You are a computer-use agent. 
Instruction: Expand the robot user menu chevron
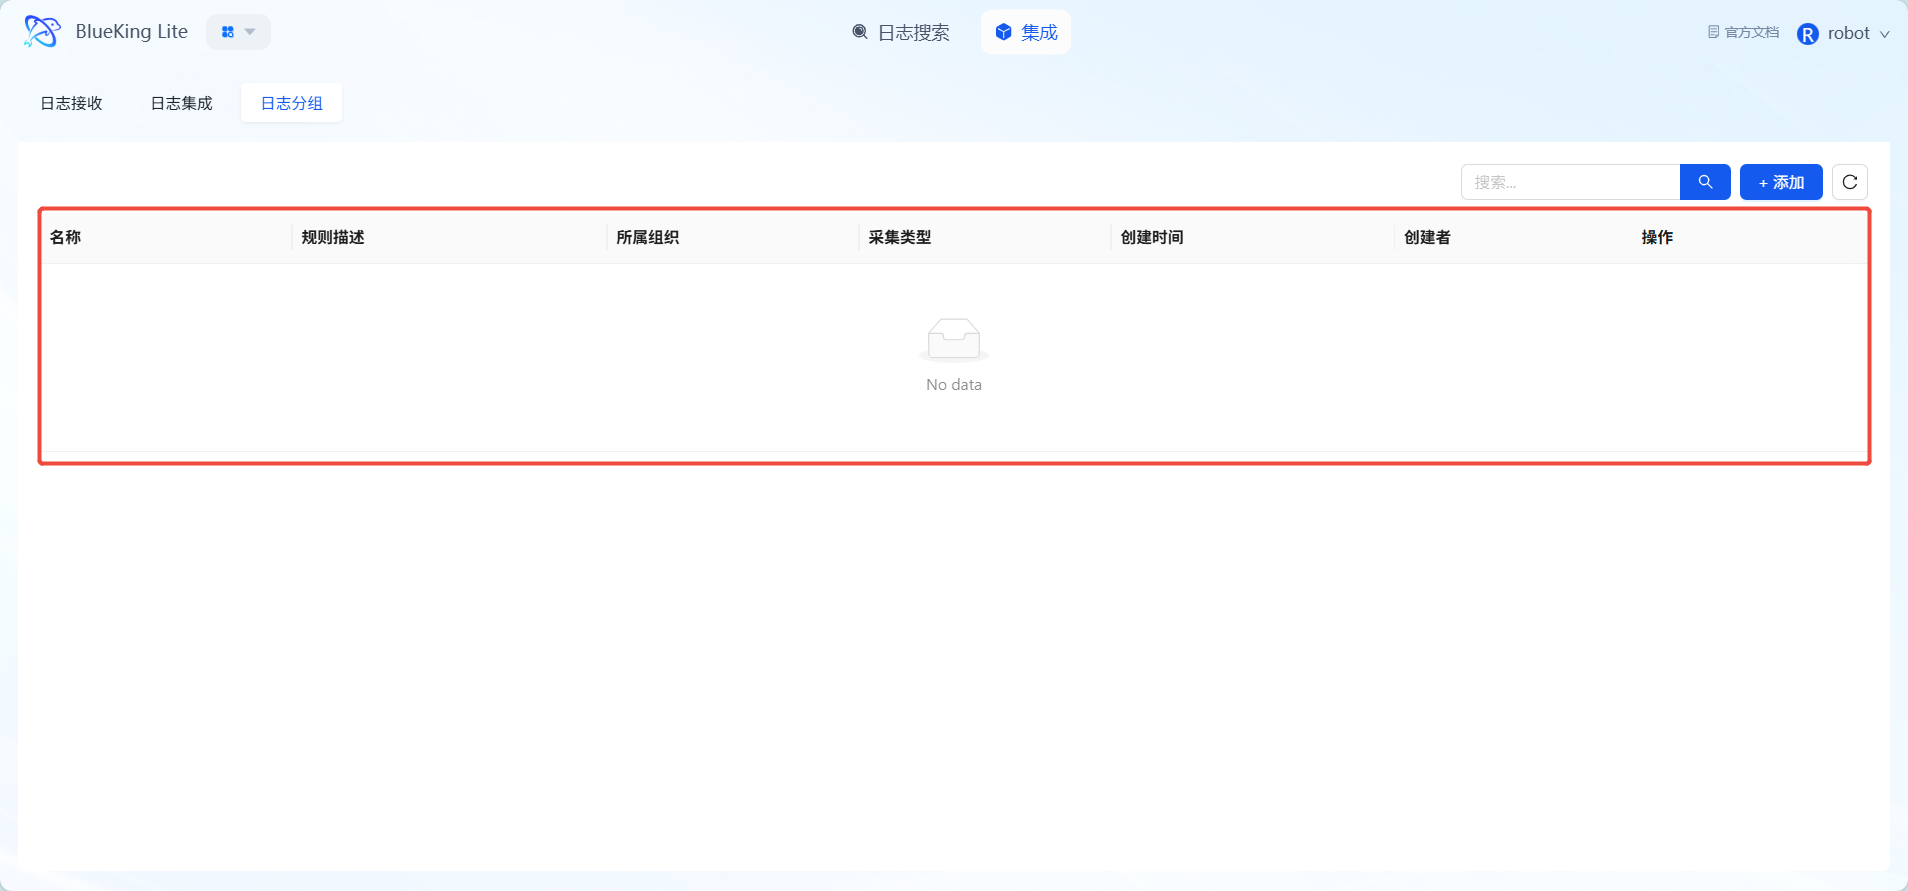(1885, 34)
